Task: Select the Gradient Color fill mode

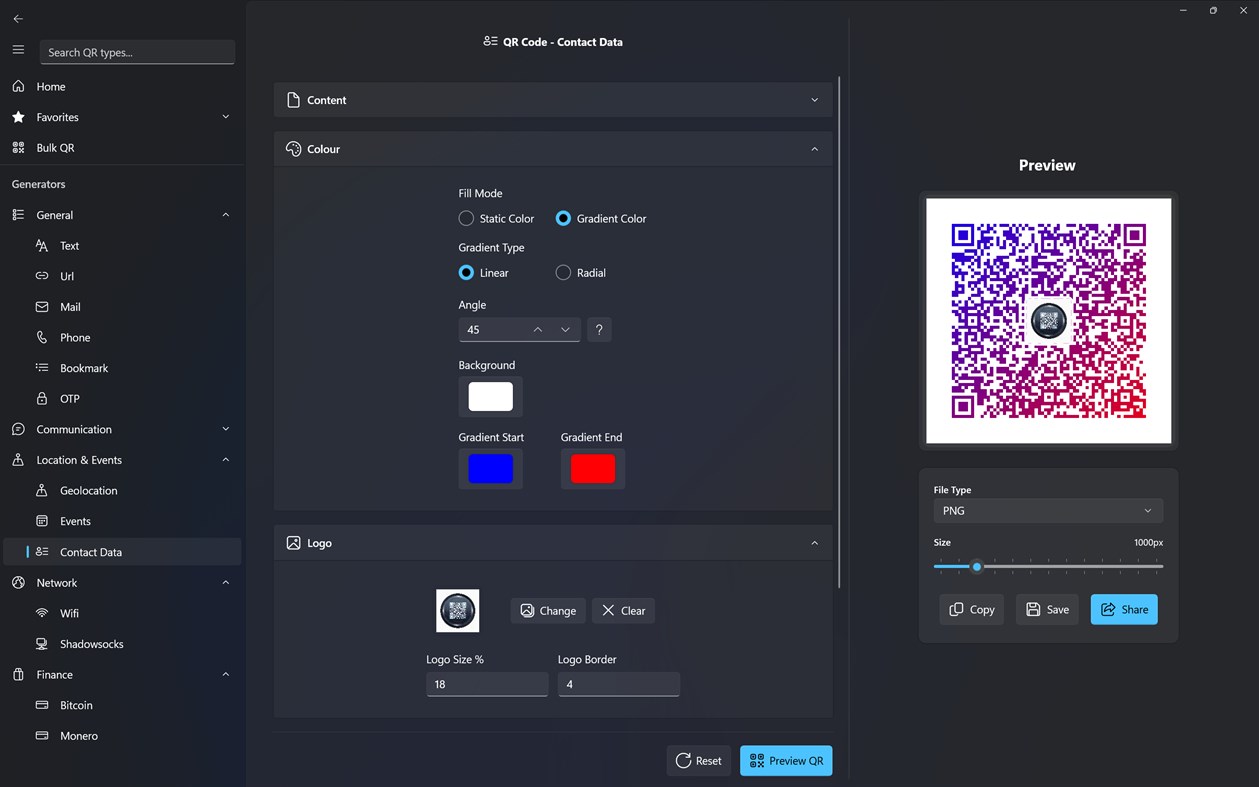Action: (x=564, y=218)
